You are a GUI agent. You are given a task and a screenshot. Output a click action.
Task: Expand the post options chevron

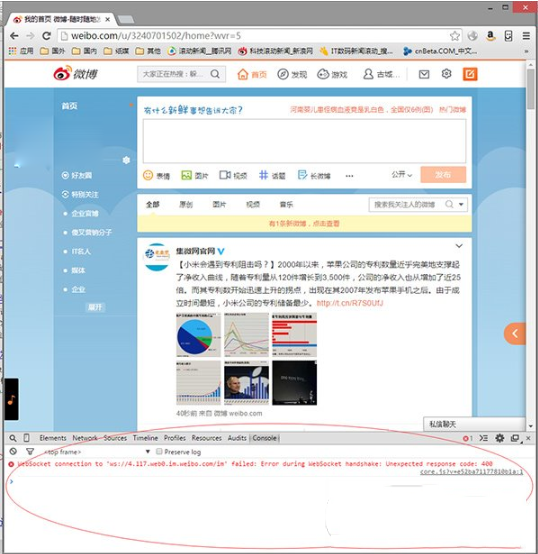click(x=459, y=246)
